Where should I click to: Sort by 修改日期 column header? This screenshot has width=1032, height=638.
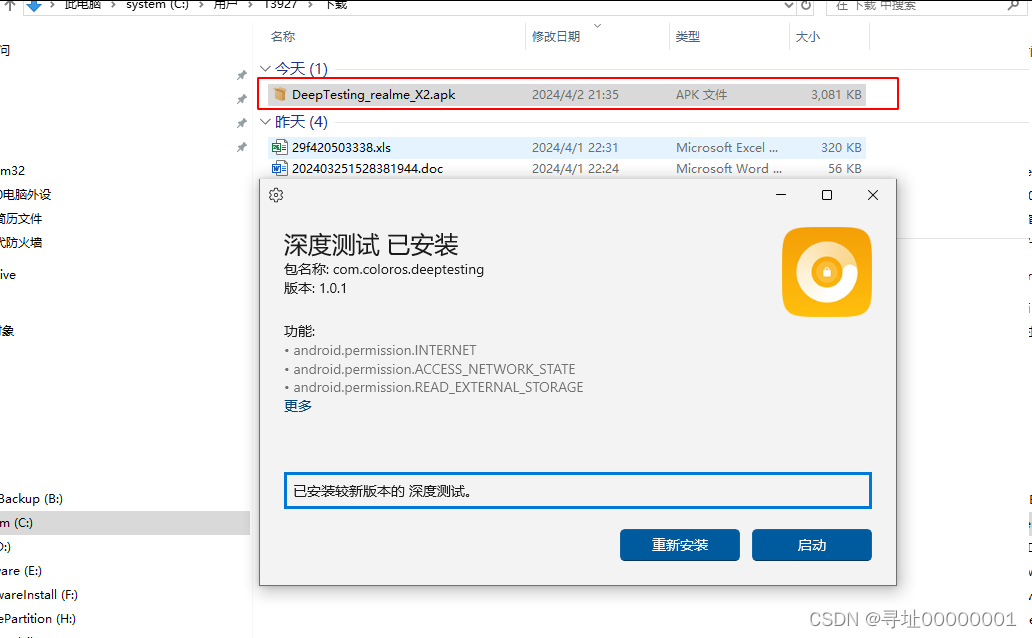coord(556,37)
